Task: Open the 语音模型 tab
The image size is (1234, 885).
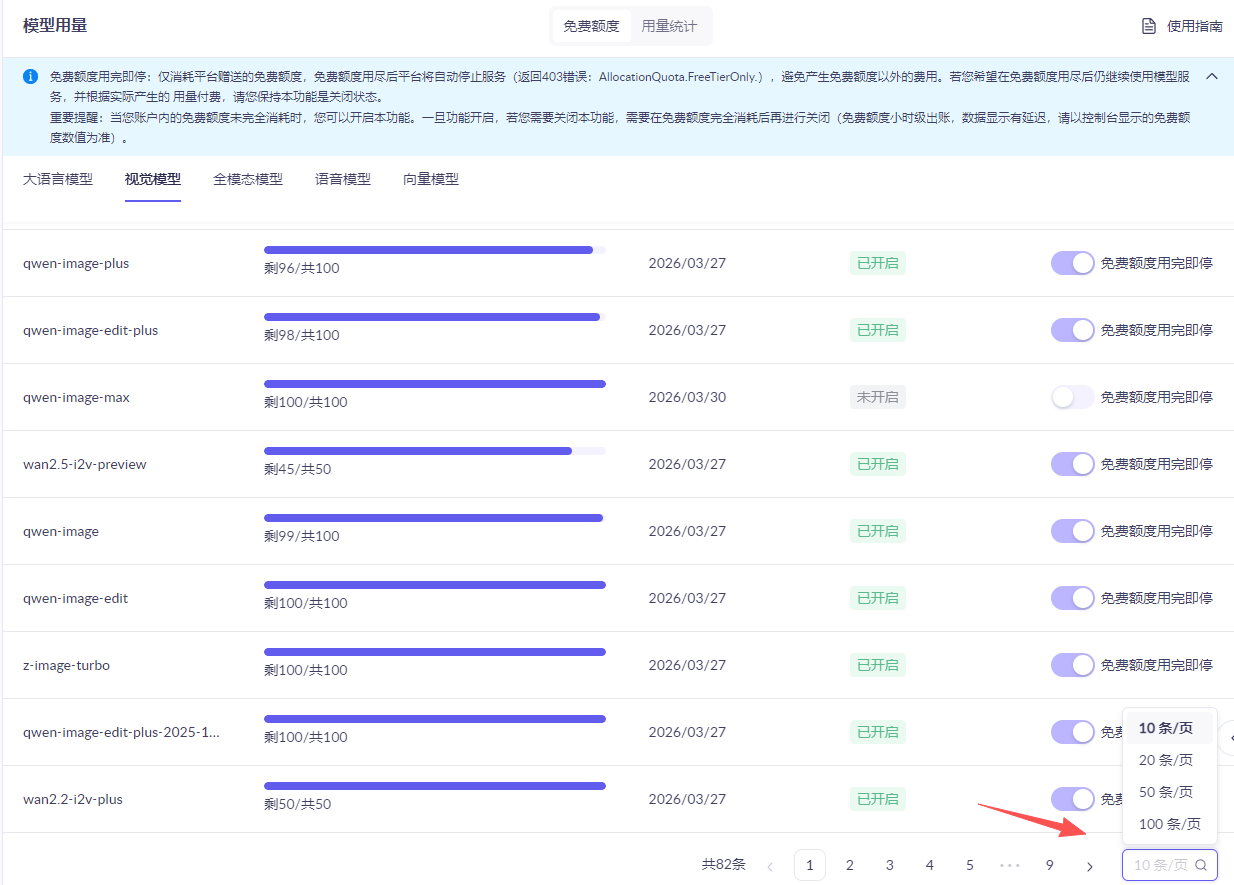Action: (343, 179)
